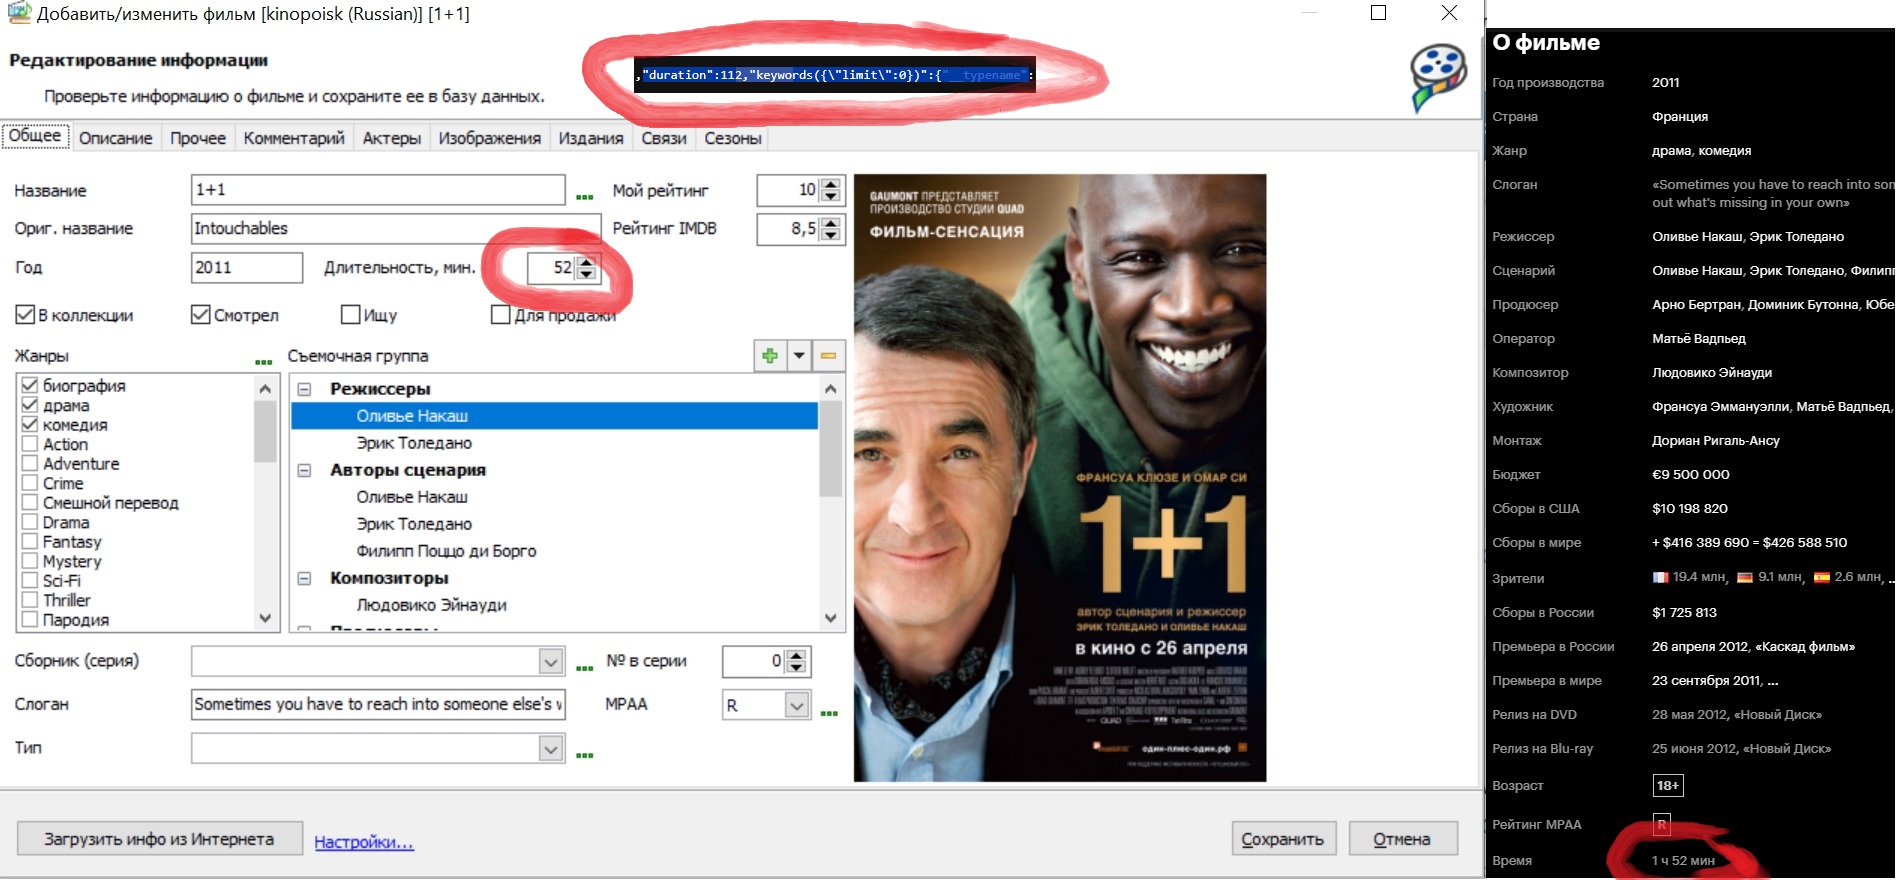The image size is (1898, 880).
Task: Check the Thriller genre
Action: pos(30,600)
